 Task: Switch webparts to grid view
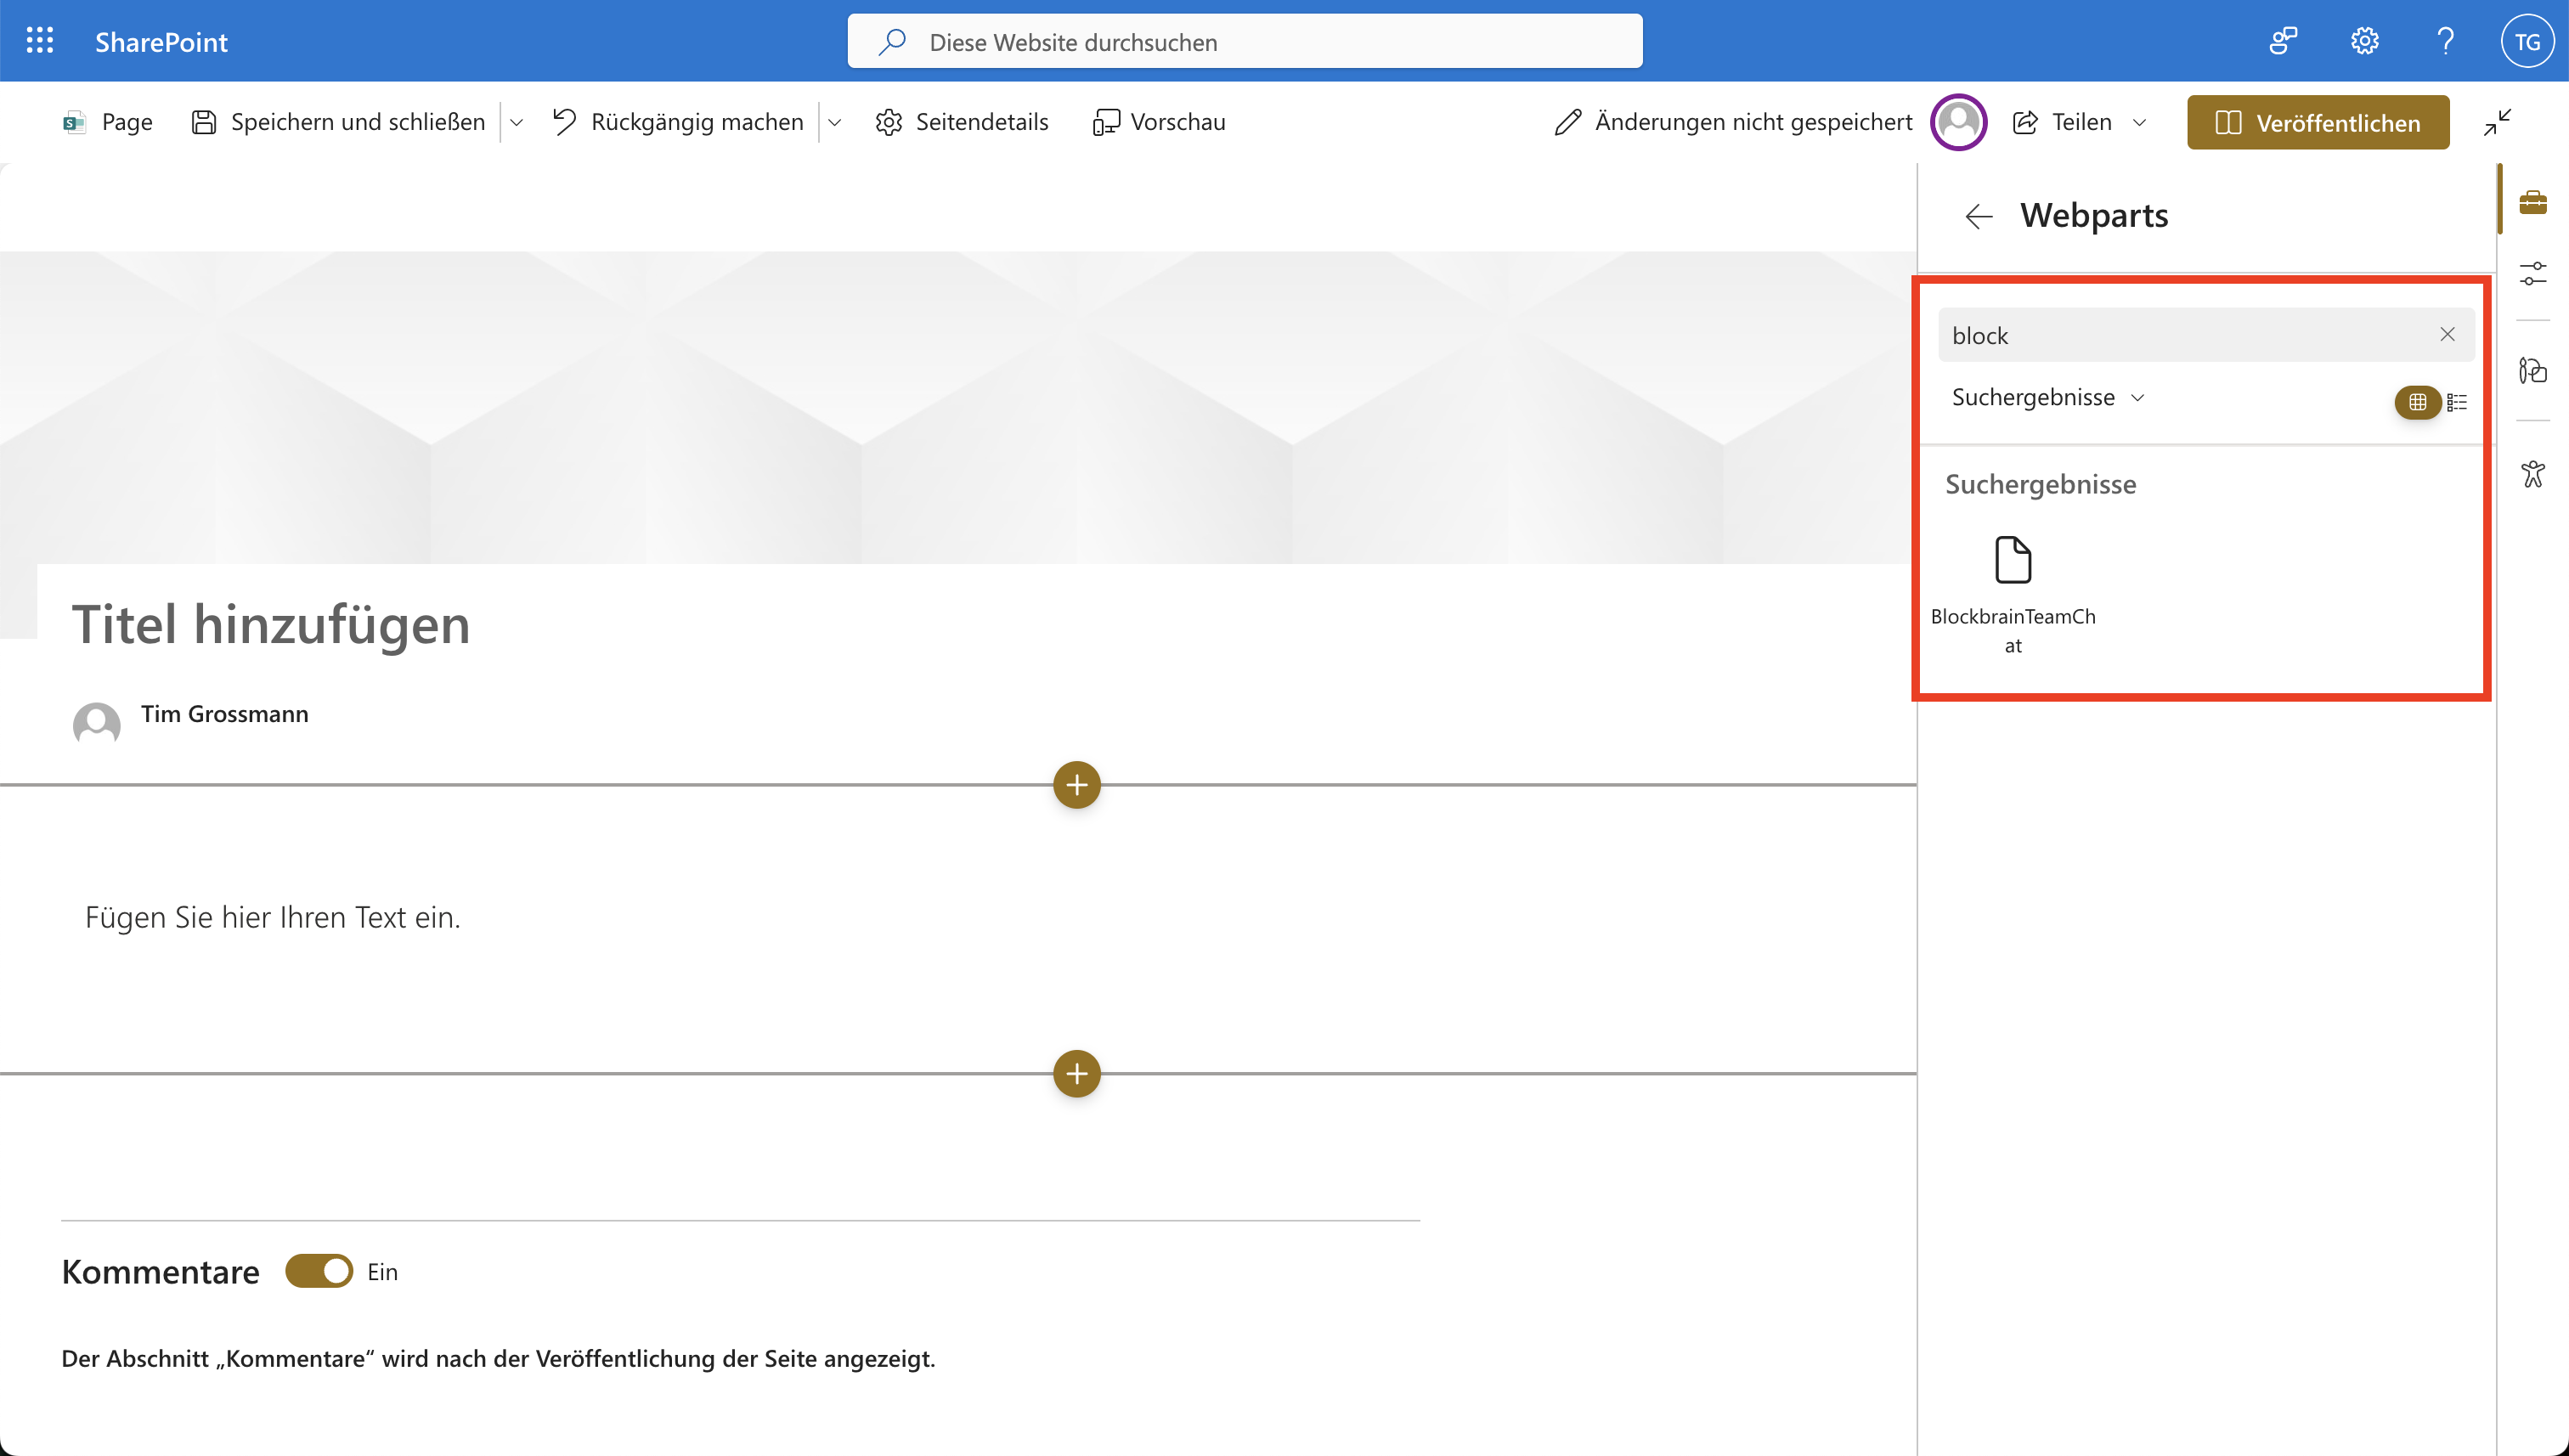2417,402
